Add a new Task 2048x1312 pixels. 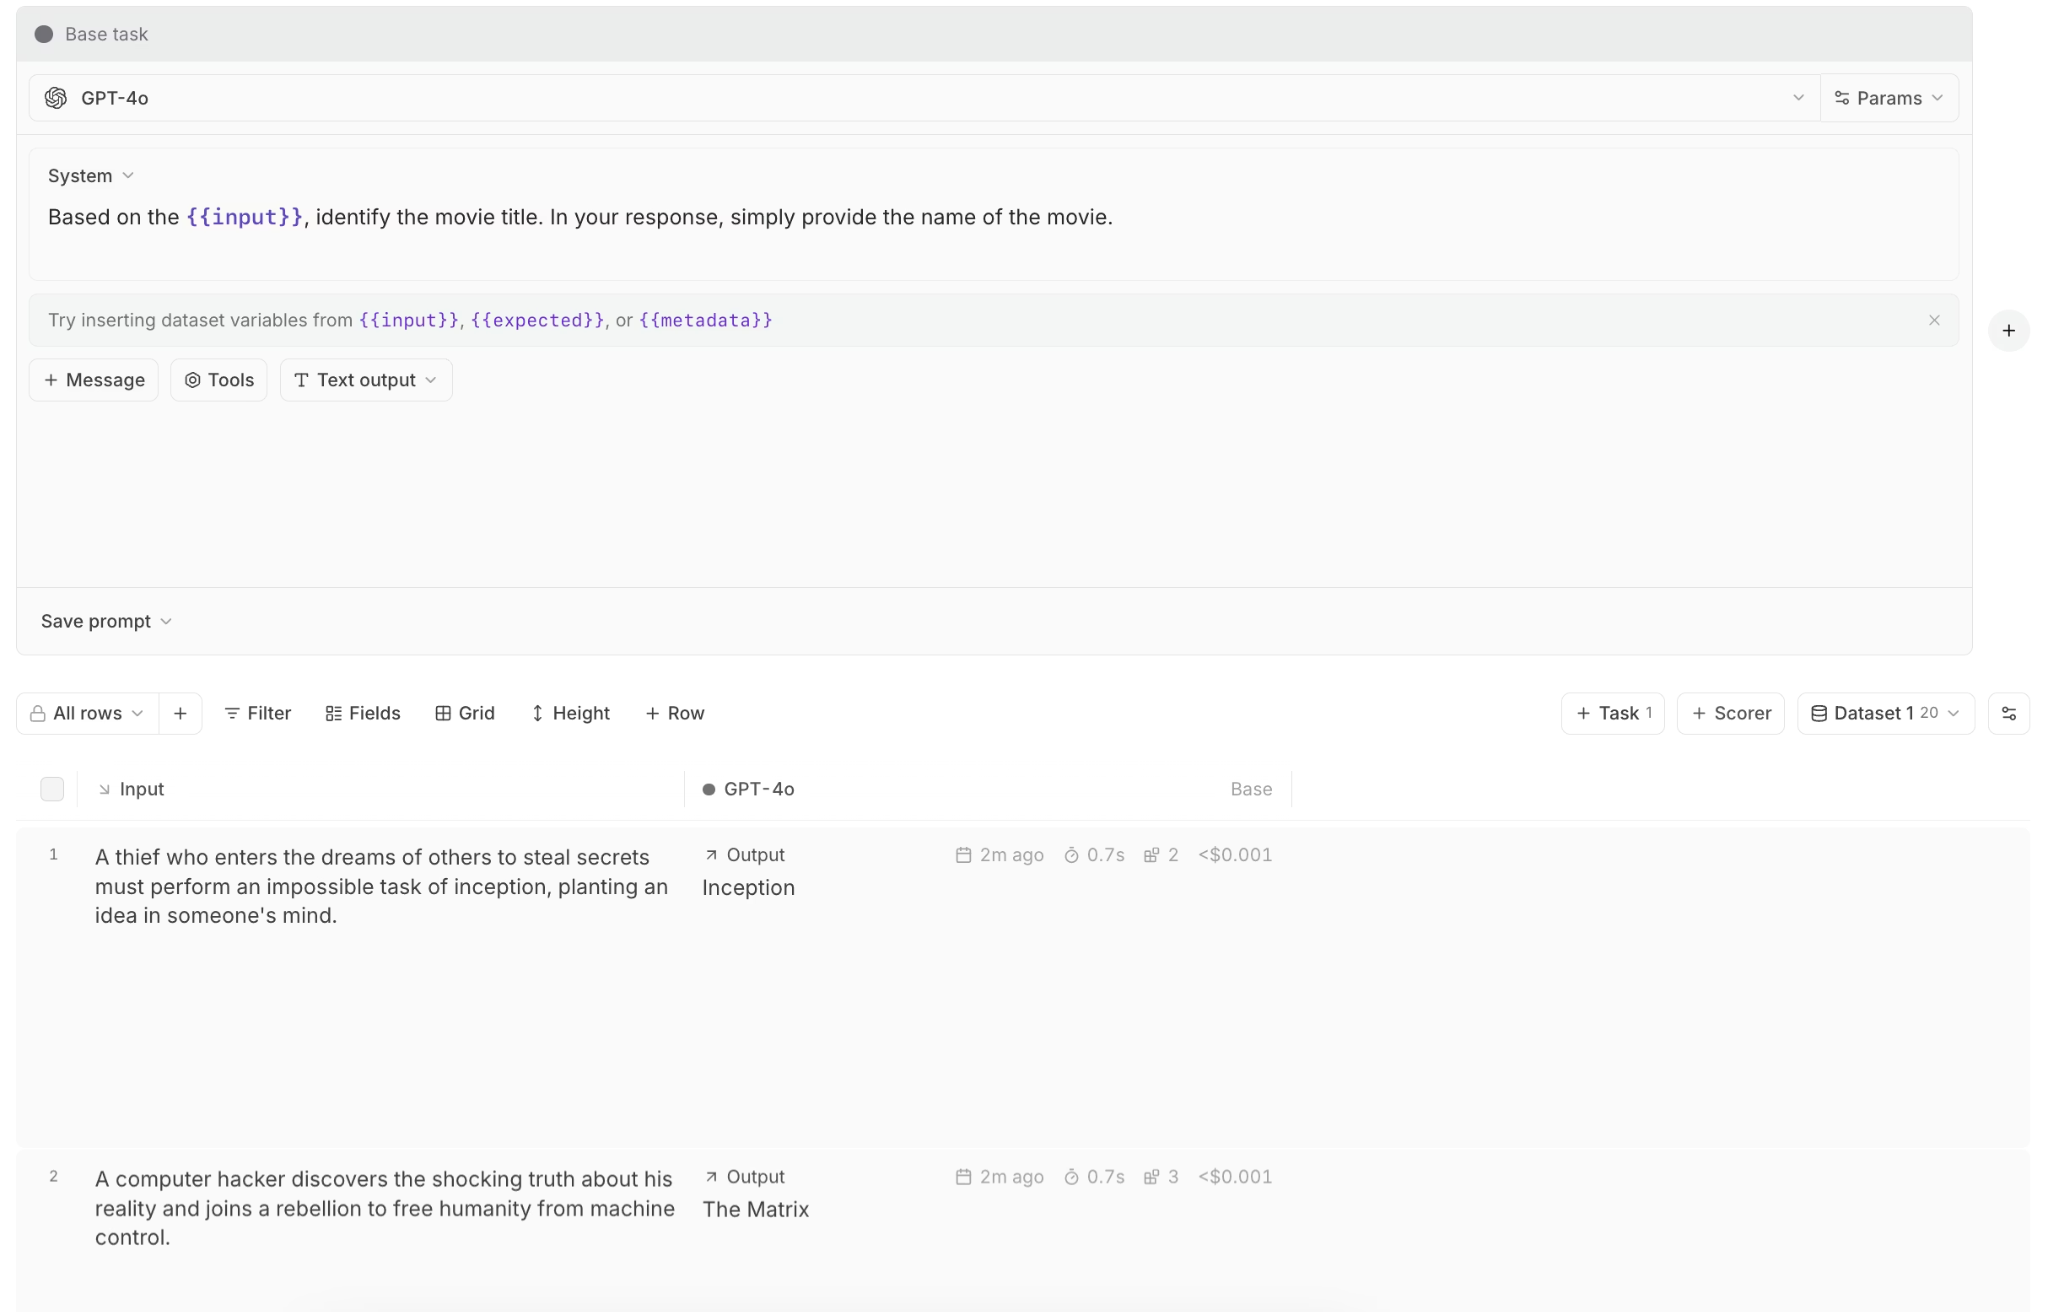[x=1611, y=713]
